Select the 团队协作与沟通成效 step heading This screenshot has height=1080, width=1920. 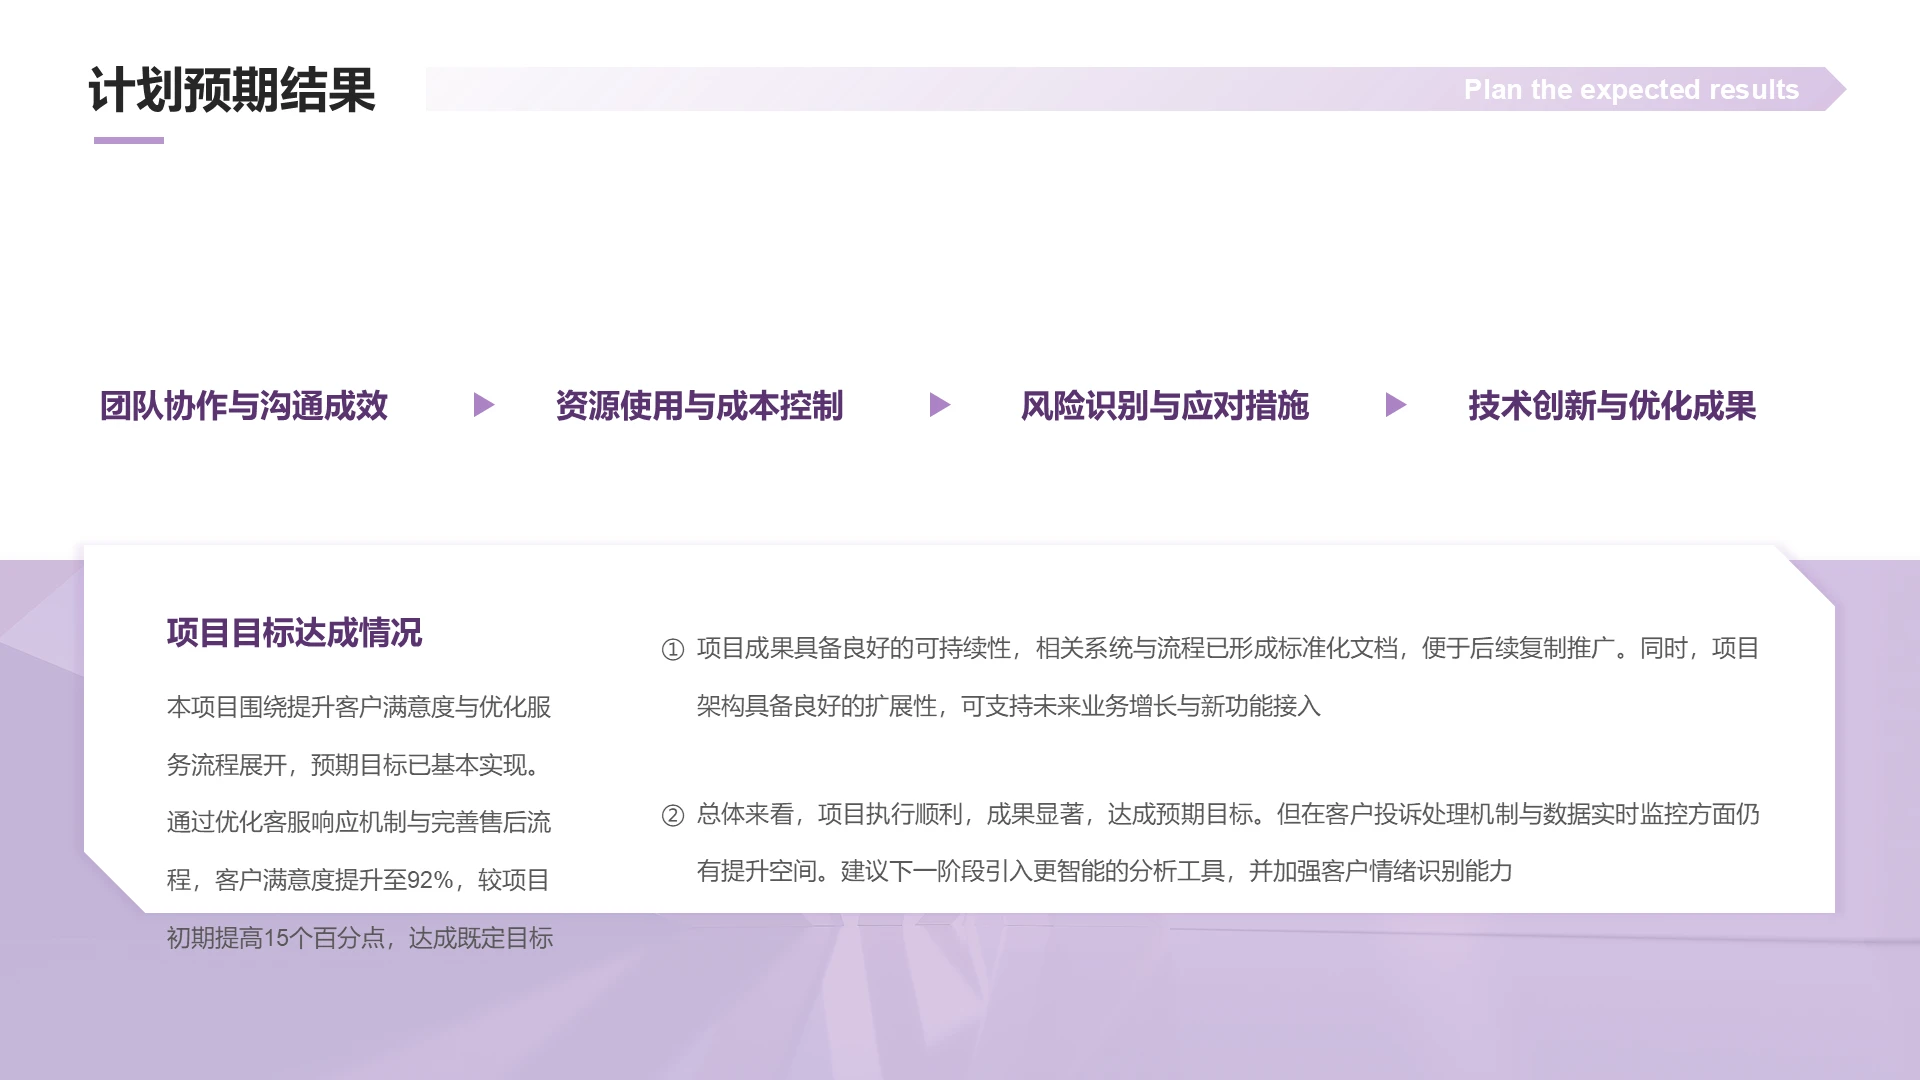click(243, 405)
